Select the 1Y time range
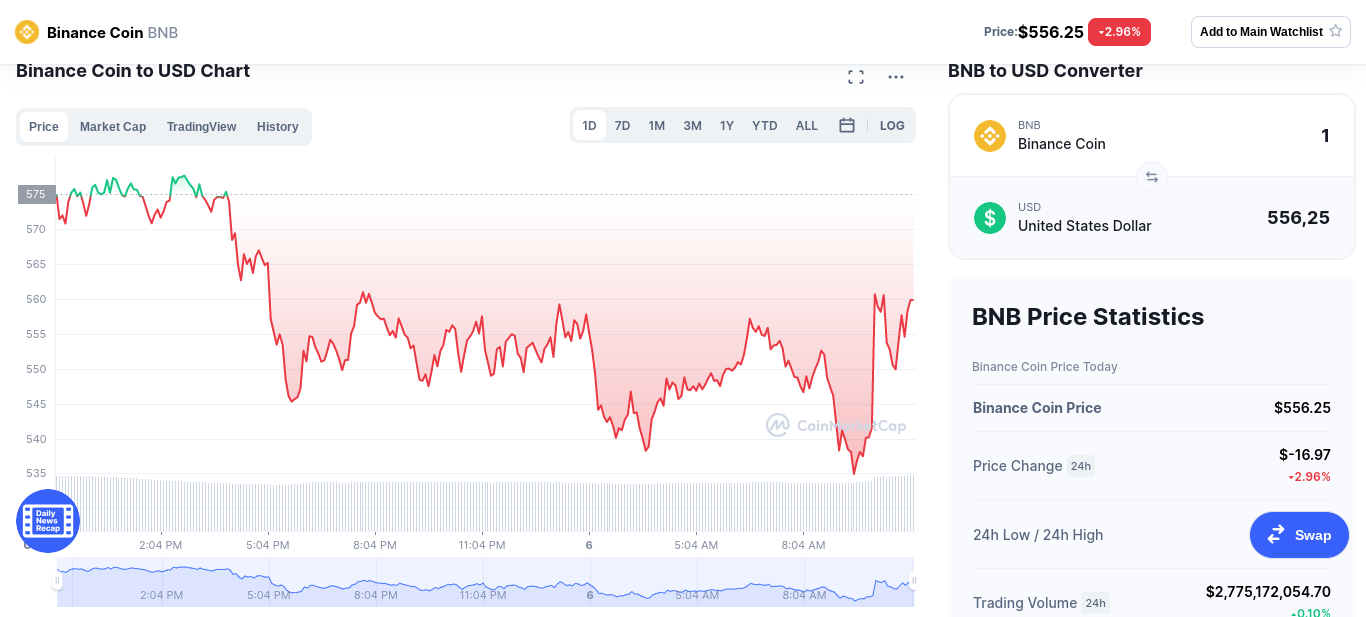 (727, 126)
